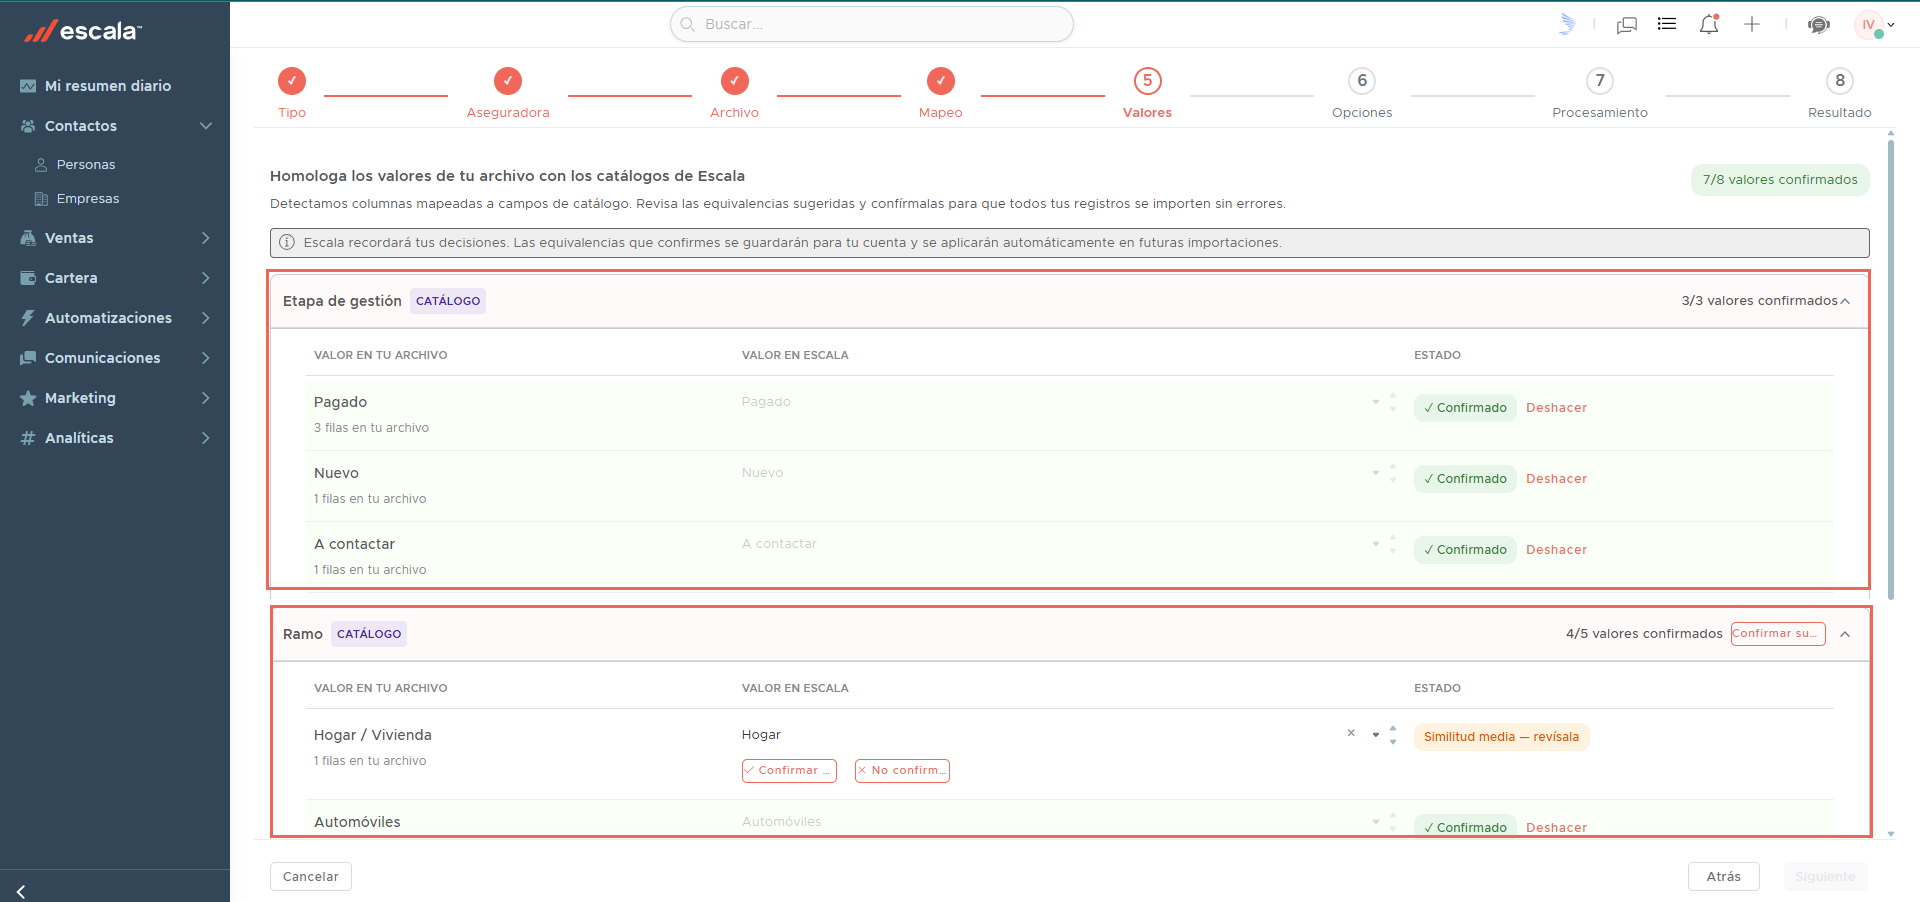Open the Mi resumen diario dashboard icon

click(x=28, y=86)
